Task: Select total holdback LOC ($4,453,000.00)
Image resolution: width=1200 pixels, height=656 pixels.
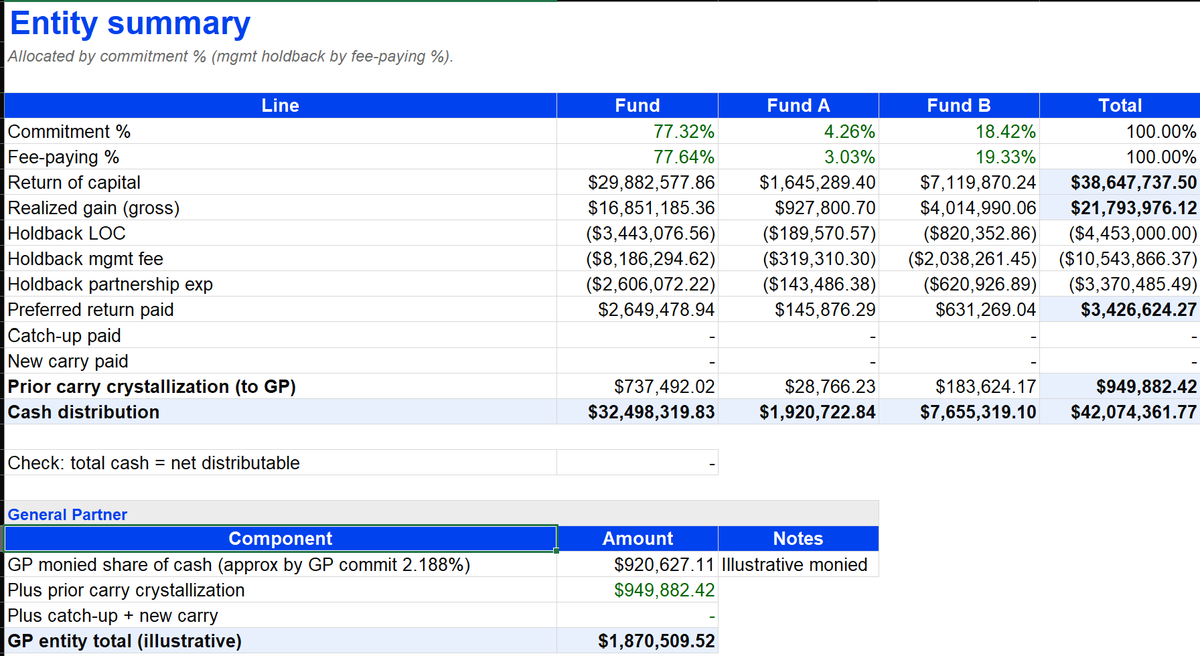Action: (x=1120, y=234)
